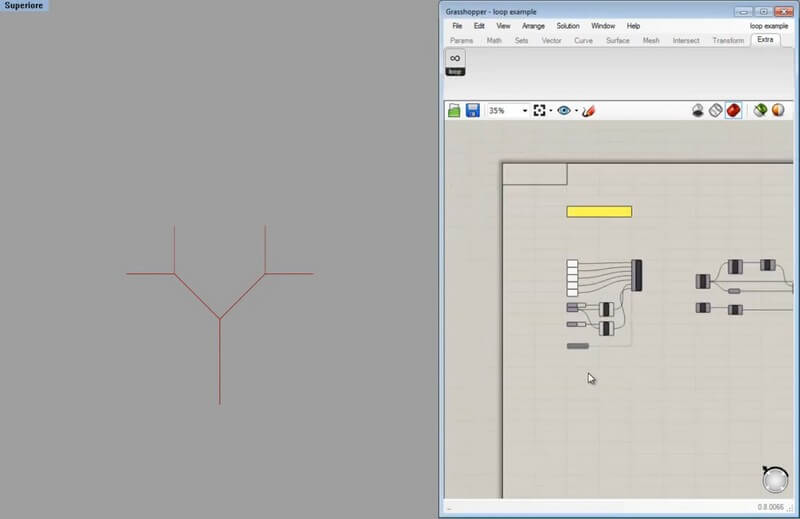Expand the zoom extents dropdown arrow
Viewport: 800px width, 519px height.
551,111
